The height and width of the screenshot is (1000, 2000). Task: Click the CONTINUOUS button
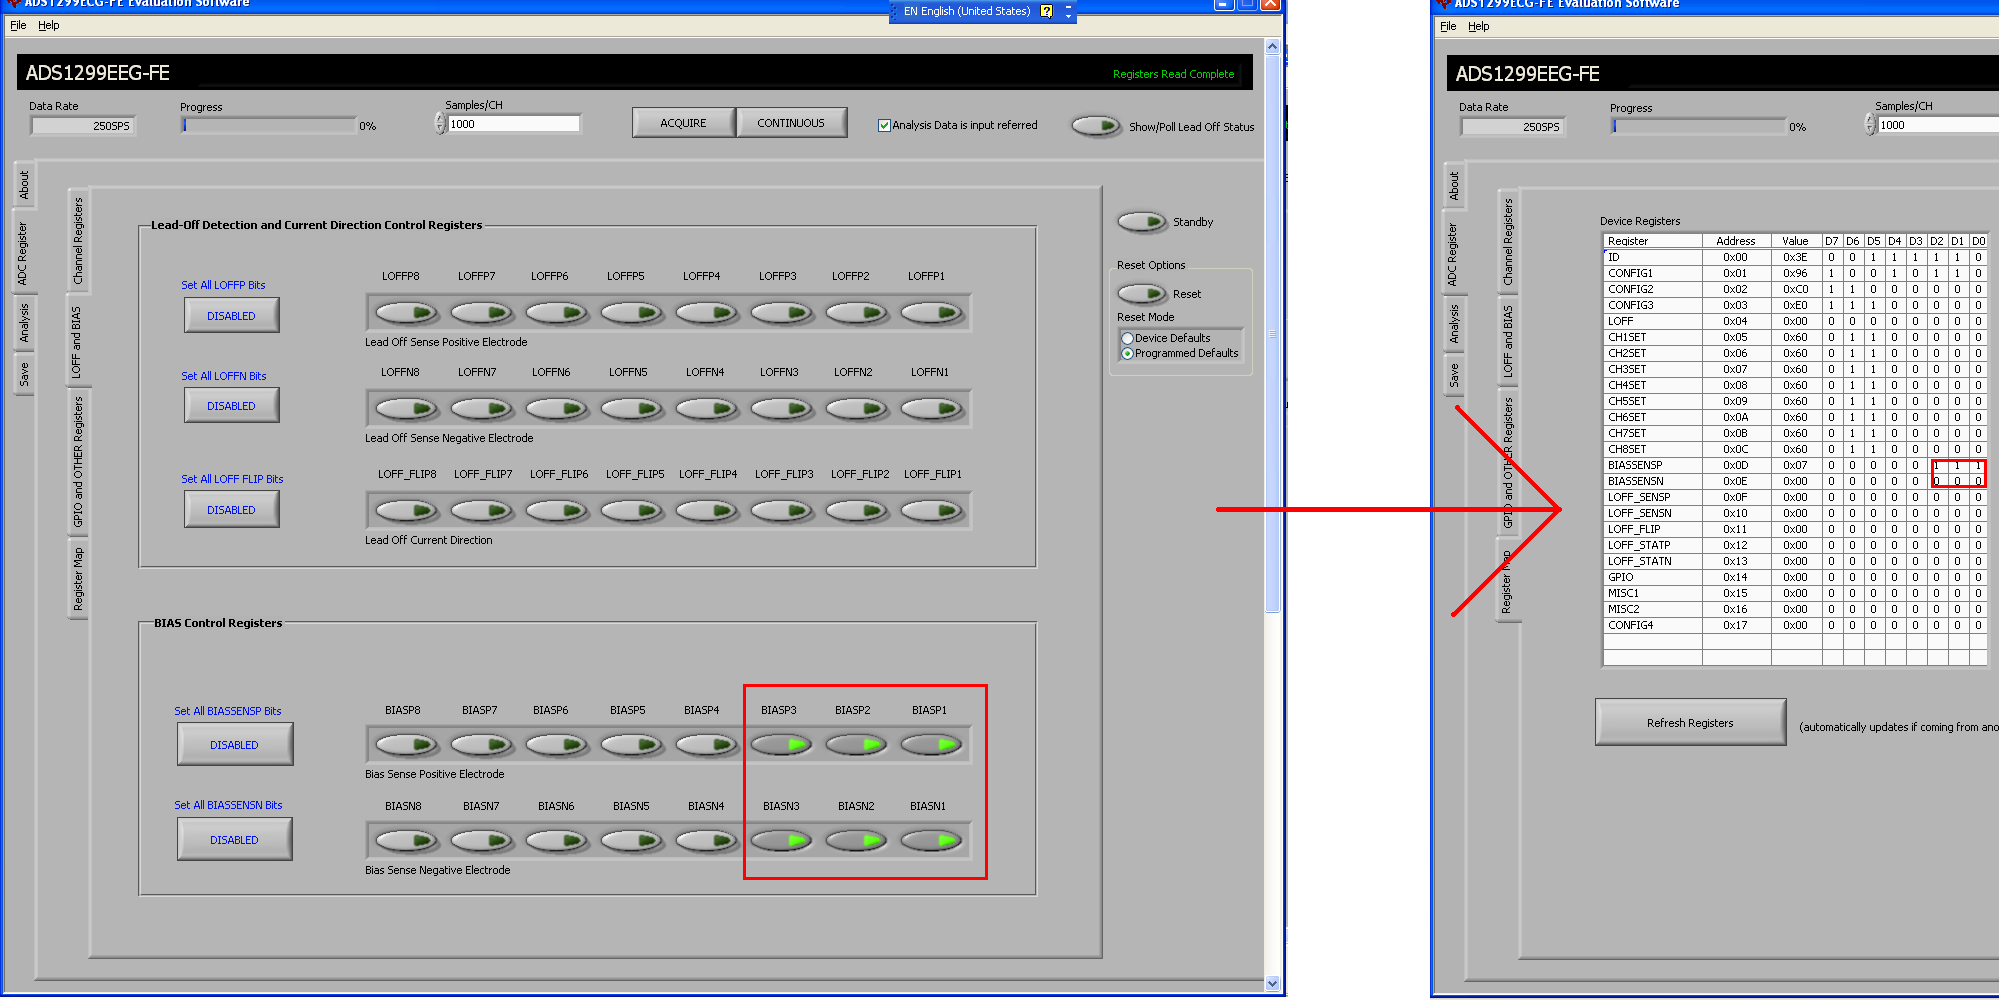[x=791, y=123]
